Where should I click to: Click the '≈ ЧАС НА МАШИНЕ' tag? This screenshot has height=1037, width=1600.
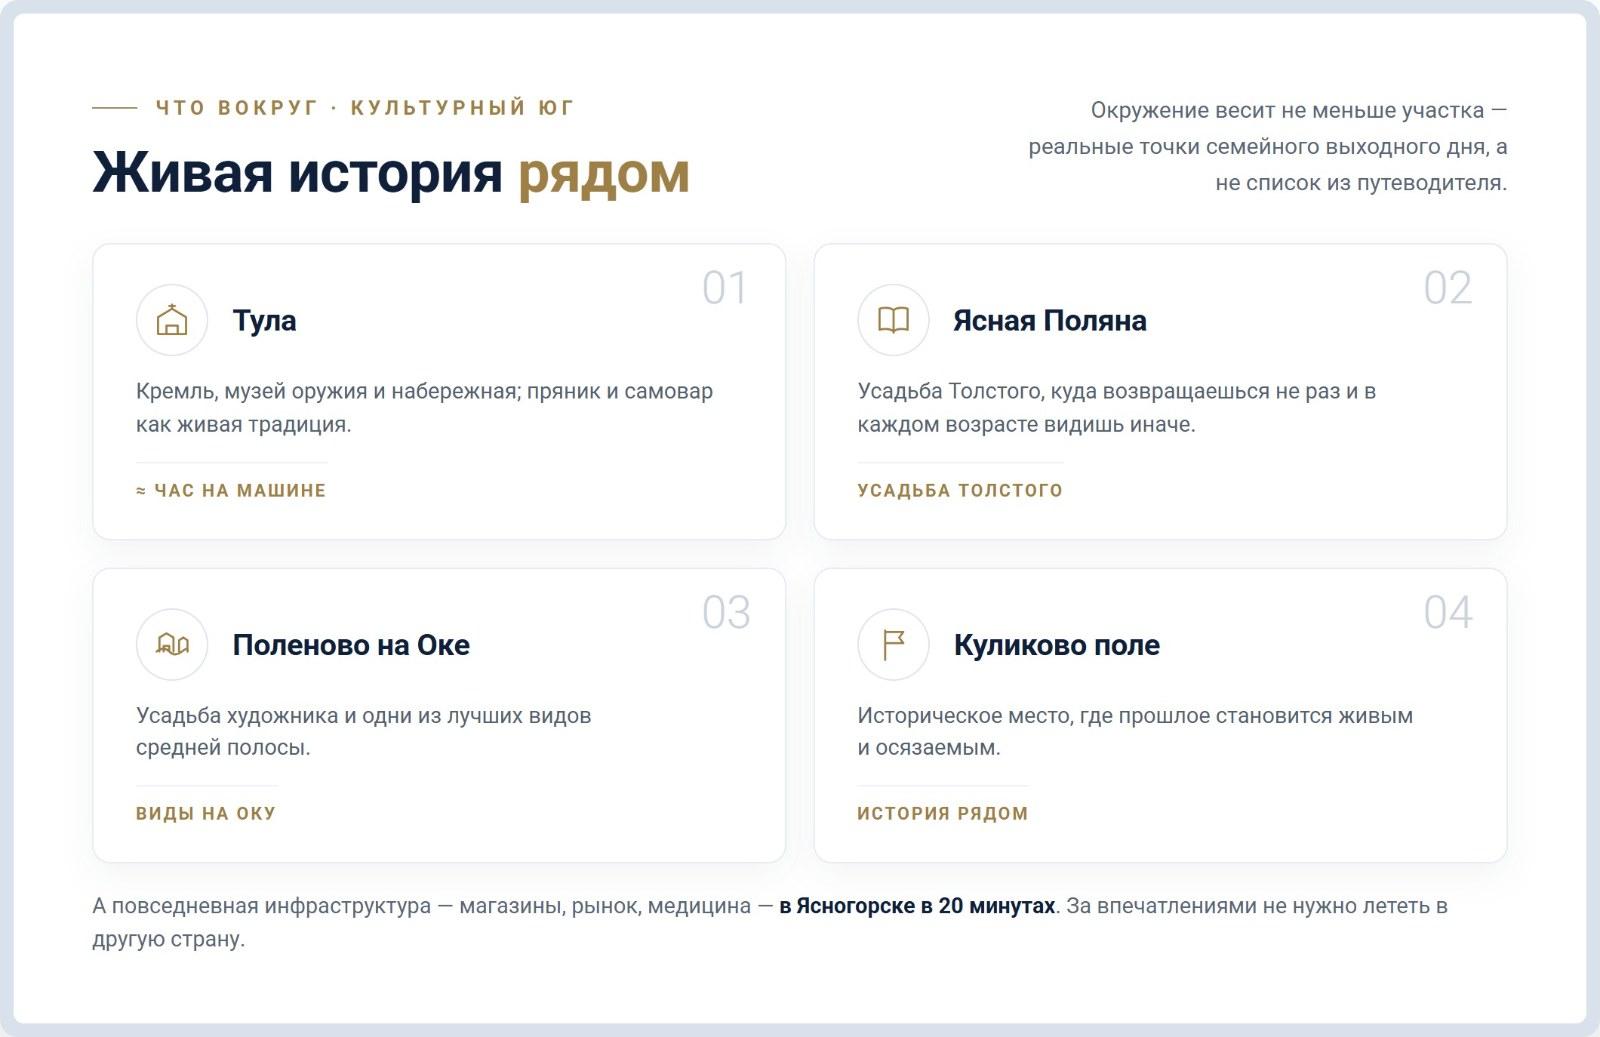click(231, 490)
